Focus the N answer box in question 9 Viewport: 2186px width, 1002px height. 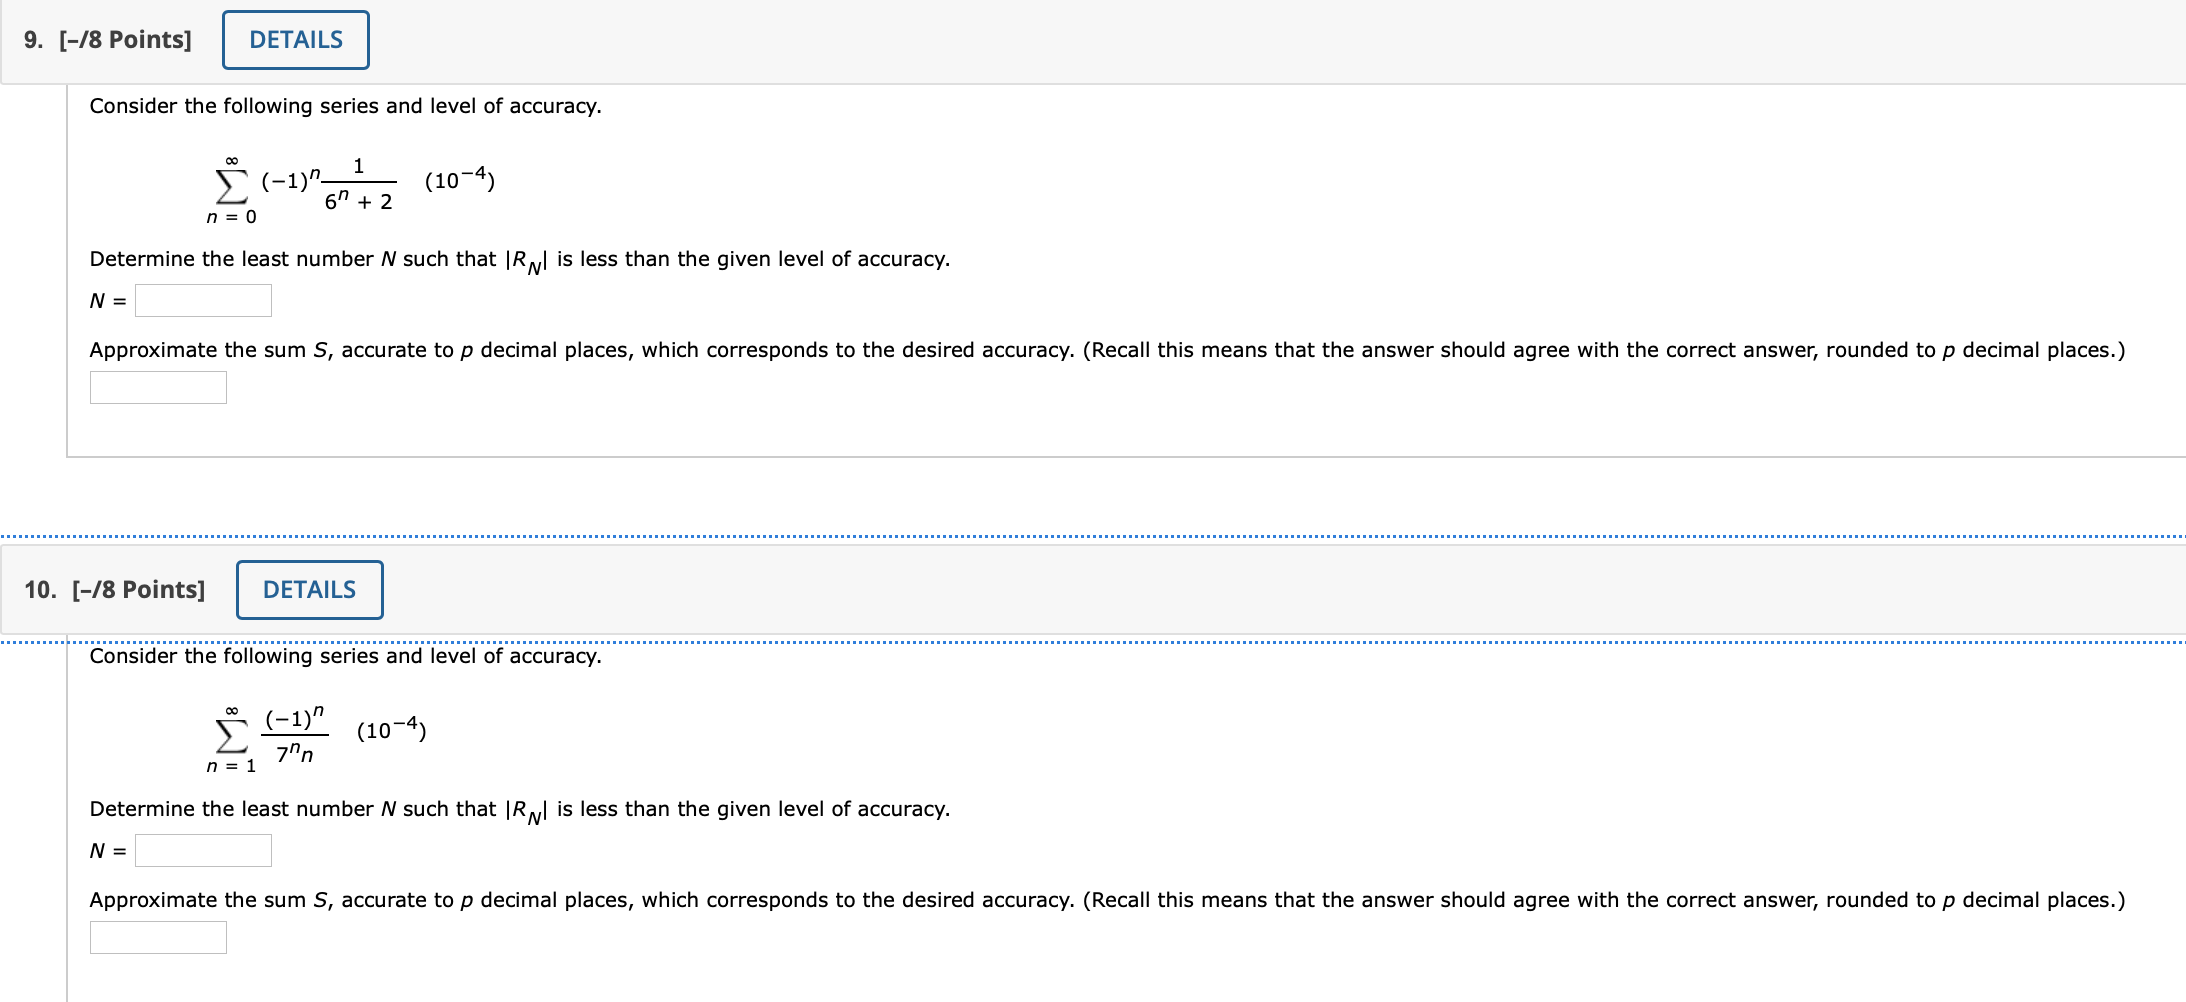click(x=203, y=301)
